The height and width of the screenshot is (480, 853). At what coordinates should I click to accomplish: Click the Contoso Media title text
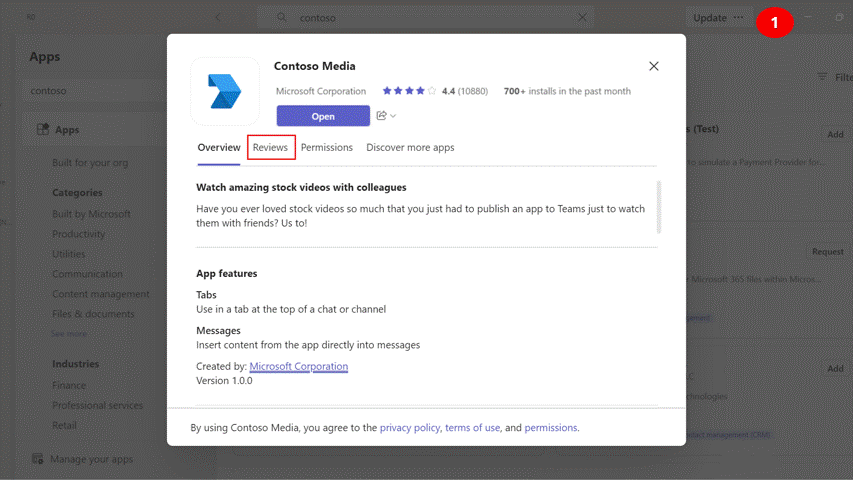[314, 66]
